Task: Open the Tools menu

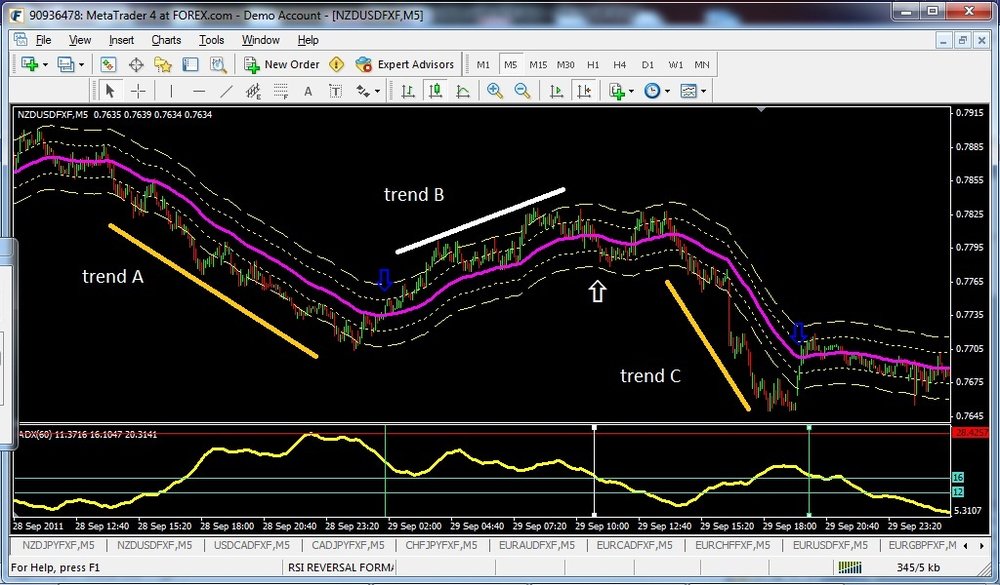Action: (x=212, y=40)
